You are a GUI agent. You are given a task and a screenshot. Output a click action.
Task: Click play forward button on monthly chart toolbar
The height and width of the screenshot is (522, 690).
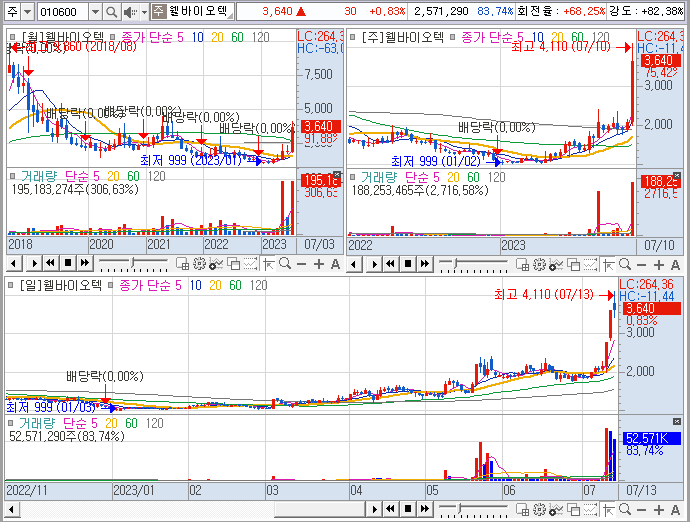[x=33, y=264]
